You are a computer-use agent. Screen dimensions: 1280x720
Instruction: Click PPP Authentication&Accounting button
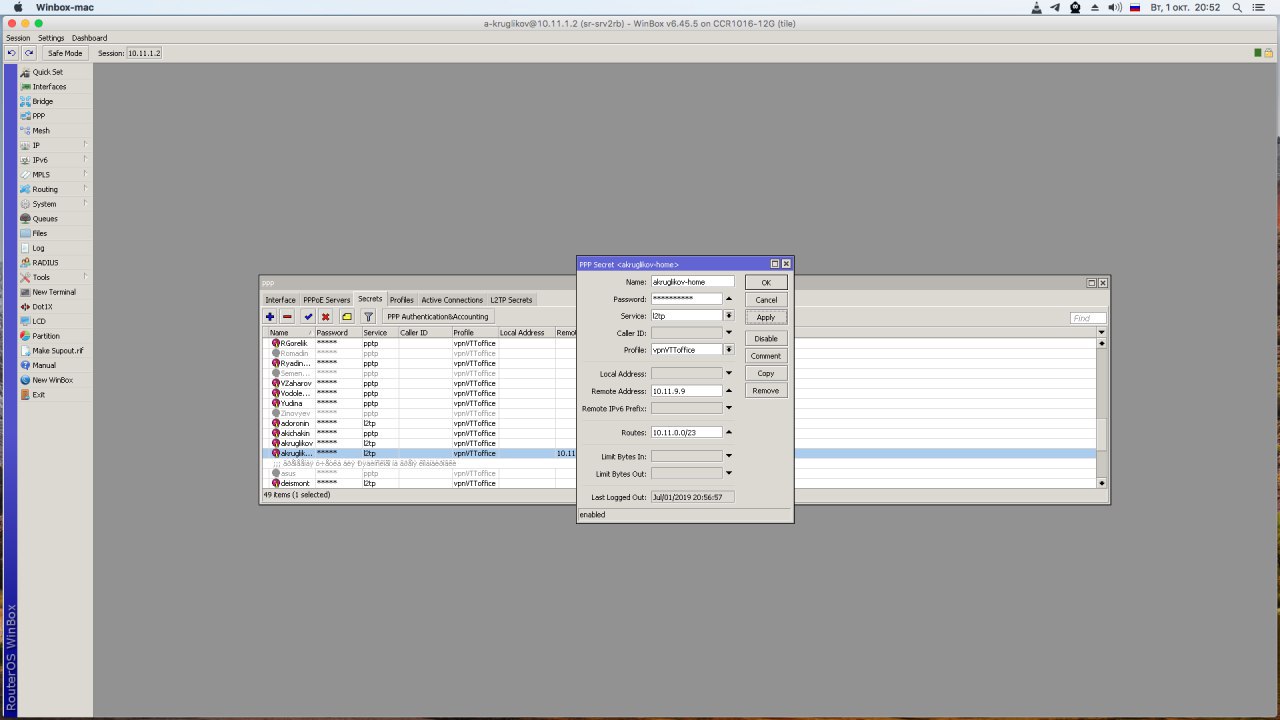tap(438, 317)
